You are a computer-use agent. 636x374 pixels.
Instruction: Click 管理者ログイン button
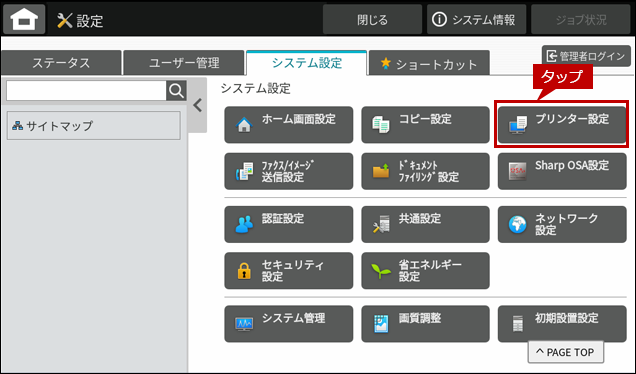click(586, 56)
